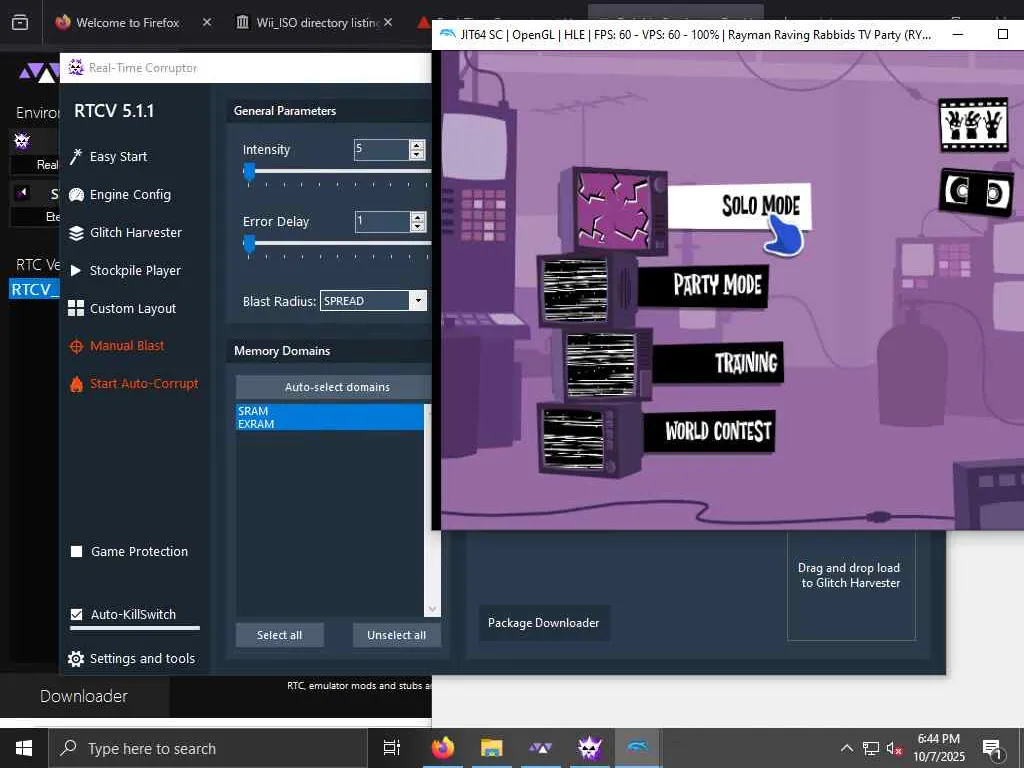Click the Memory Domains list scrollbar
The width and height of the screenshot is (1024, 768).
(432, 509)
